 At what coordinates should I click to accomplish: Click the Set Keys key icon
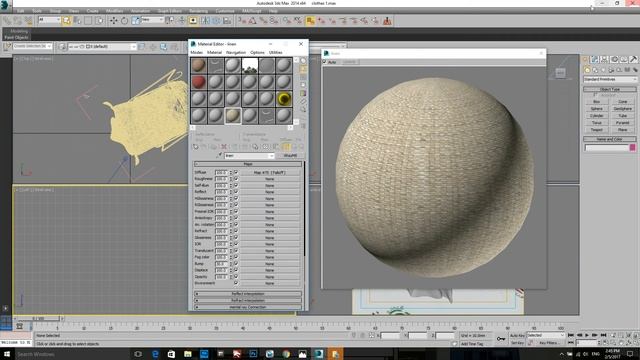[501, 339]
